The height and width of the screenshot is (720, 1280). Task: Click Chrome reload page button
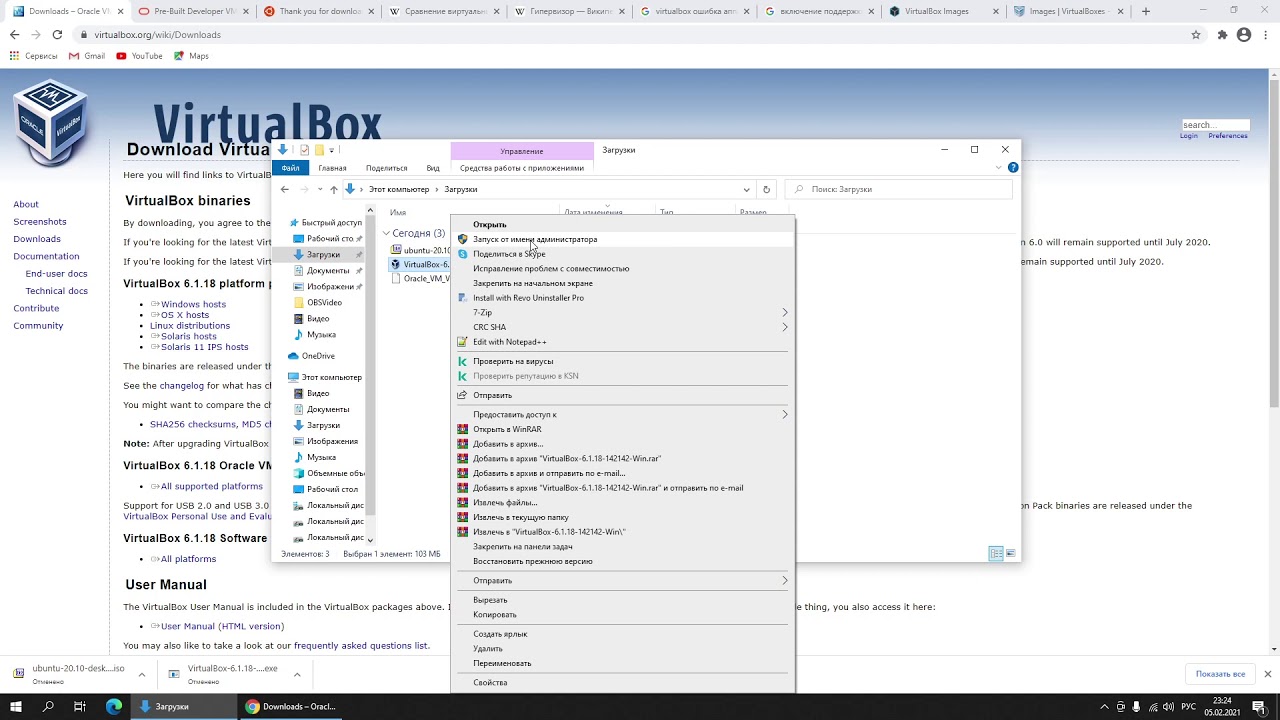pos(57,34)
